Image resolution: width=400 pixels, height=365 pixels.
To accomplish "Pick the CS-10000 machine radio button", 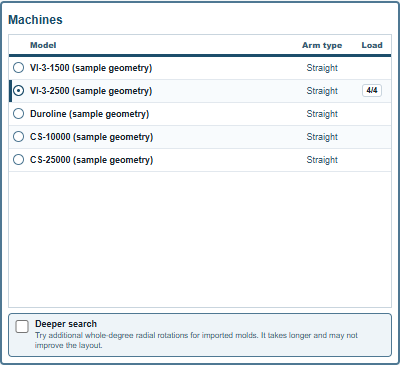I will 18,137.
